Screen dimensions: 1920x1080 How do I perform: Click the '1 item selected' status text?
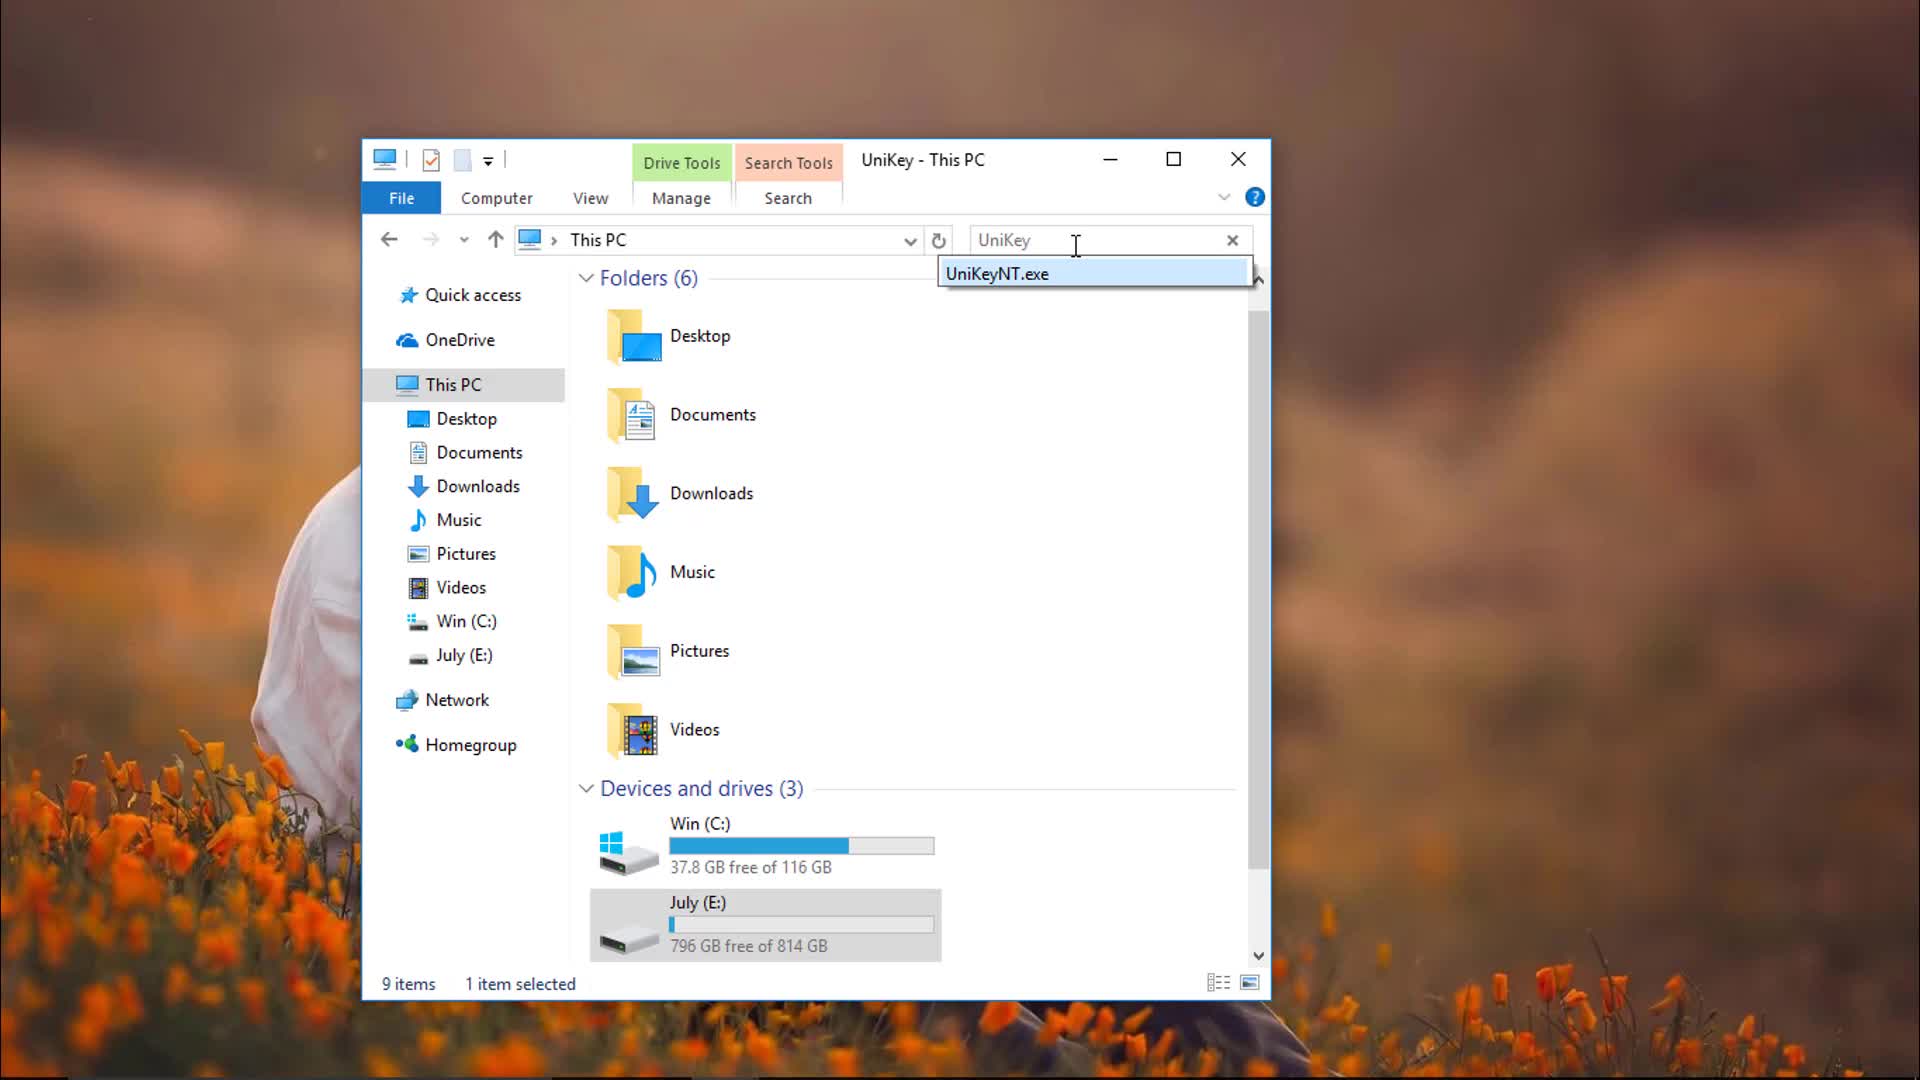click(520, 984)
